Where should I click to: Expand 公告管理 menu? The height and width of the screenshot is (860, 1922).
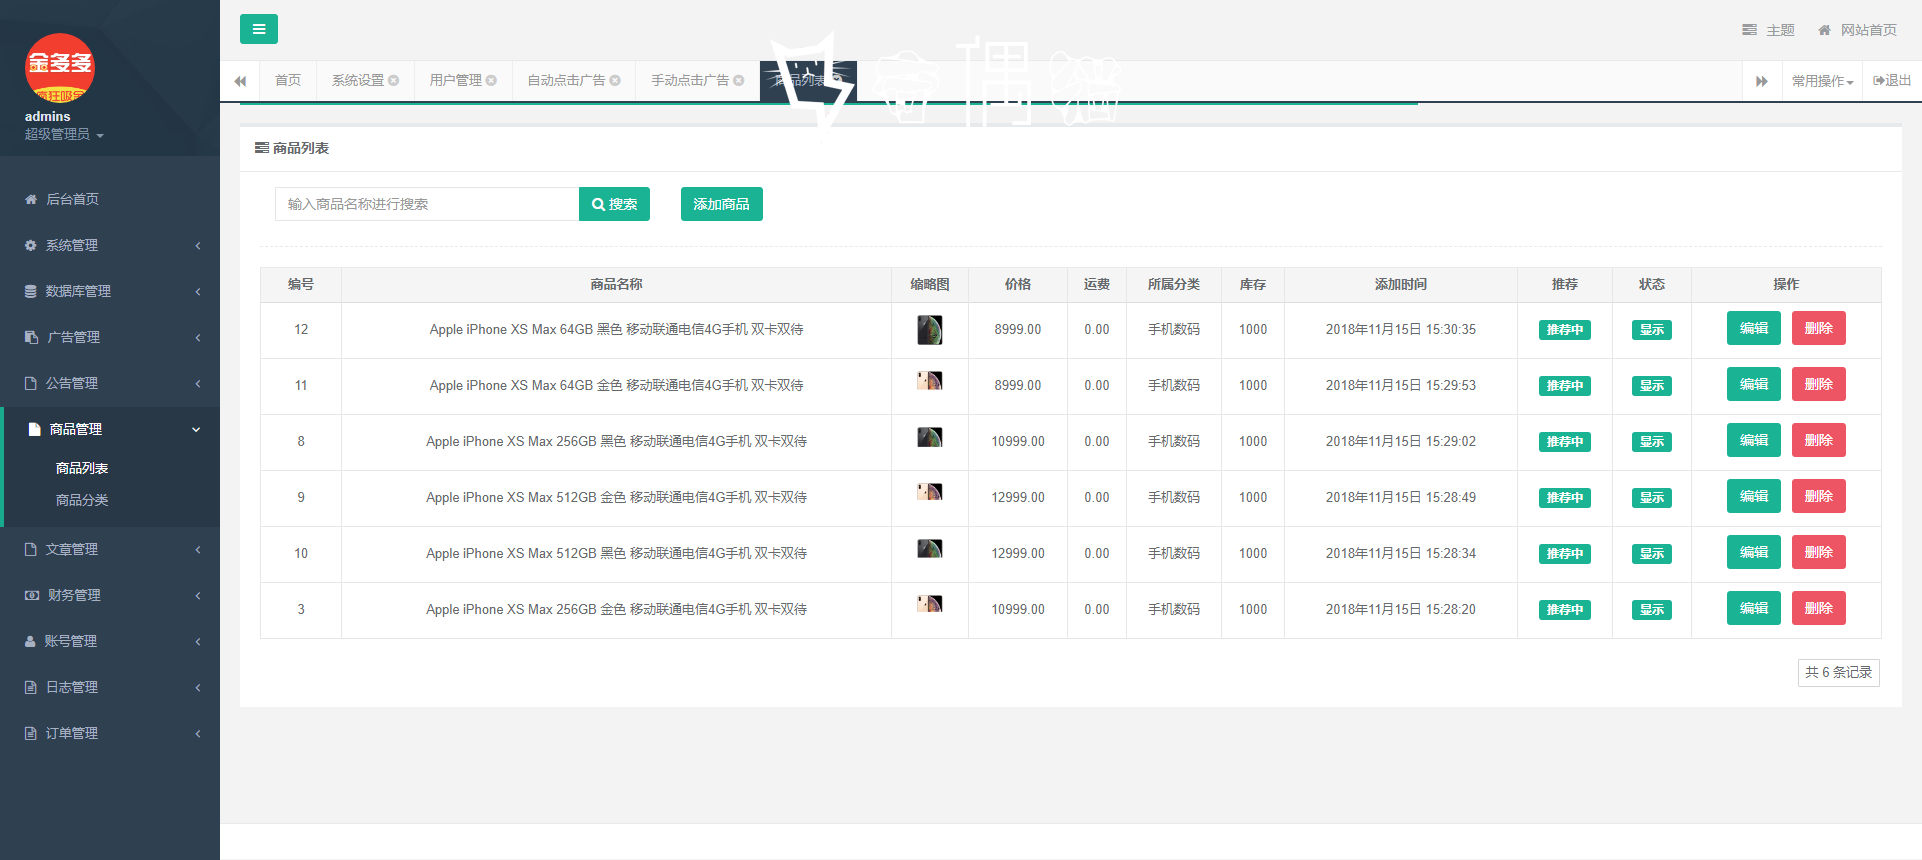click(110, 383)
